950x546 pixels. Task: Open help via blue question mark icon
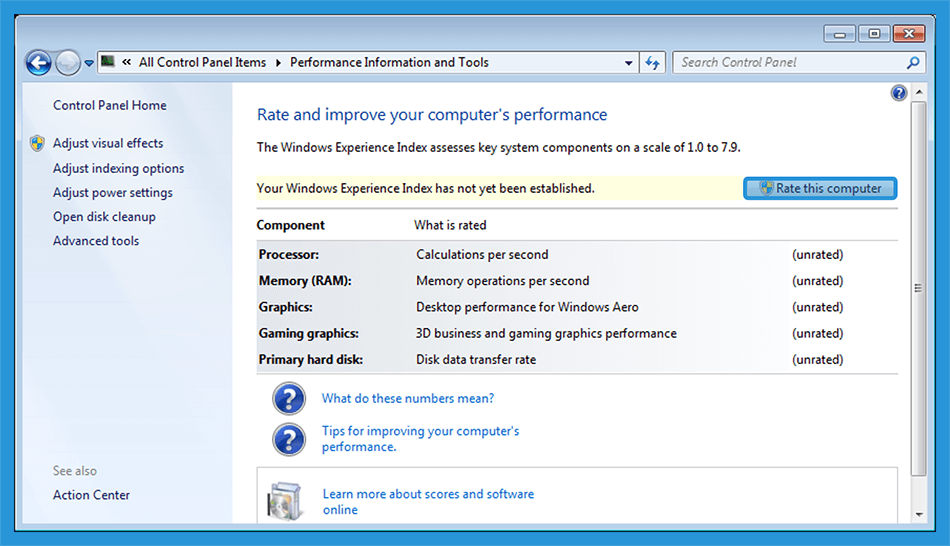899,93
